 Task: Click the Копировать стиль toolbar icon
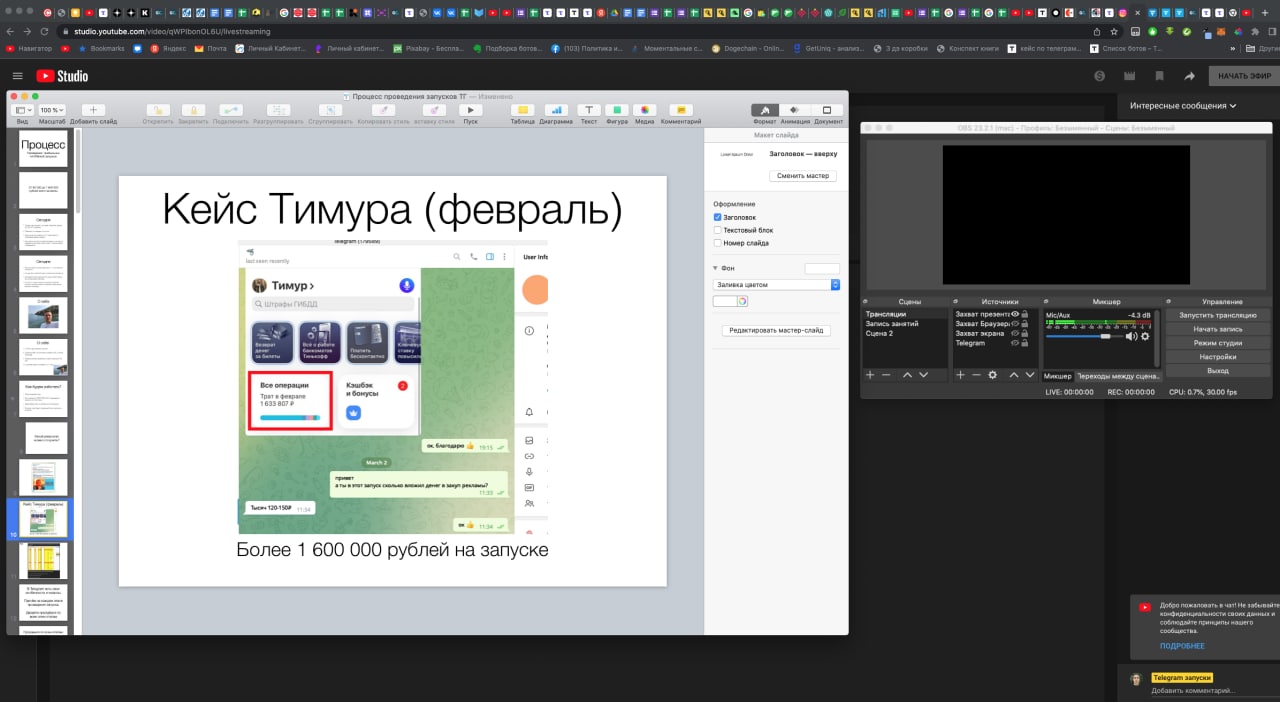click(x=383, y=110)
